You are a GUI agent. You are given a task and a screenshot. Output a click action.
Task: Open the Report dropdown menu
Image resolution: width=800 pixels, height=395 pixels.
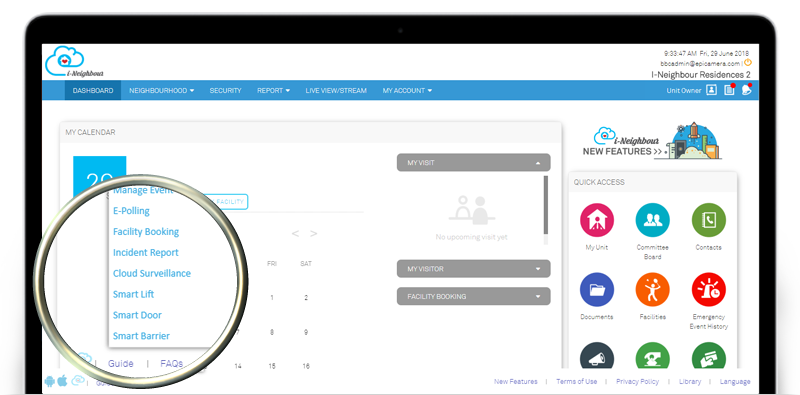(x=273, y=90)
